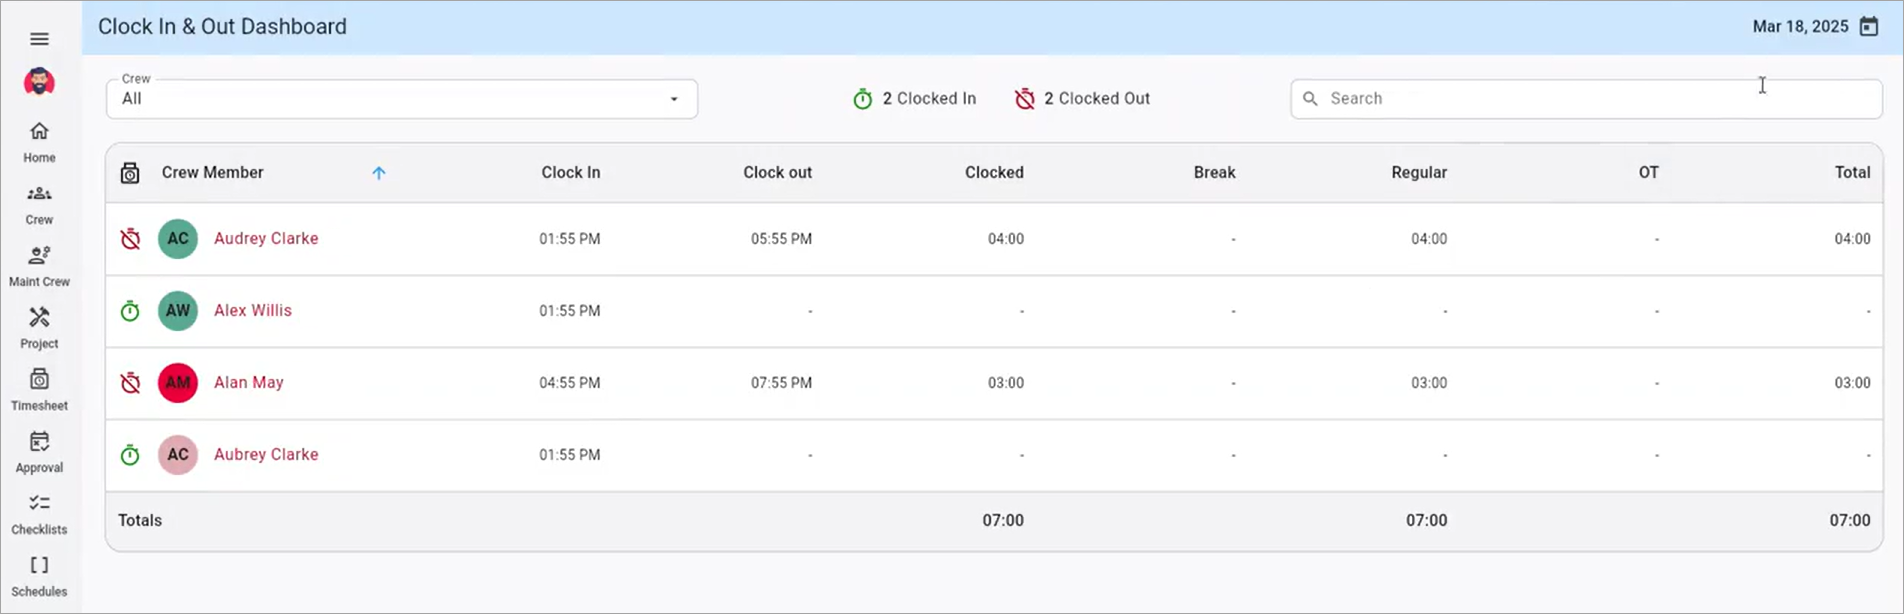
Task: Open the hamburger menu
Action: pyautogui.click(x=39, y=39)
